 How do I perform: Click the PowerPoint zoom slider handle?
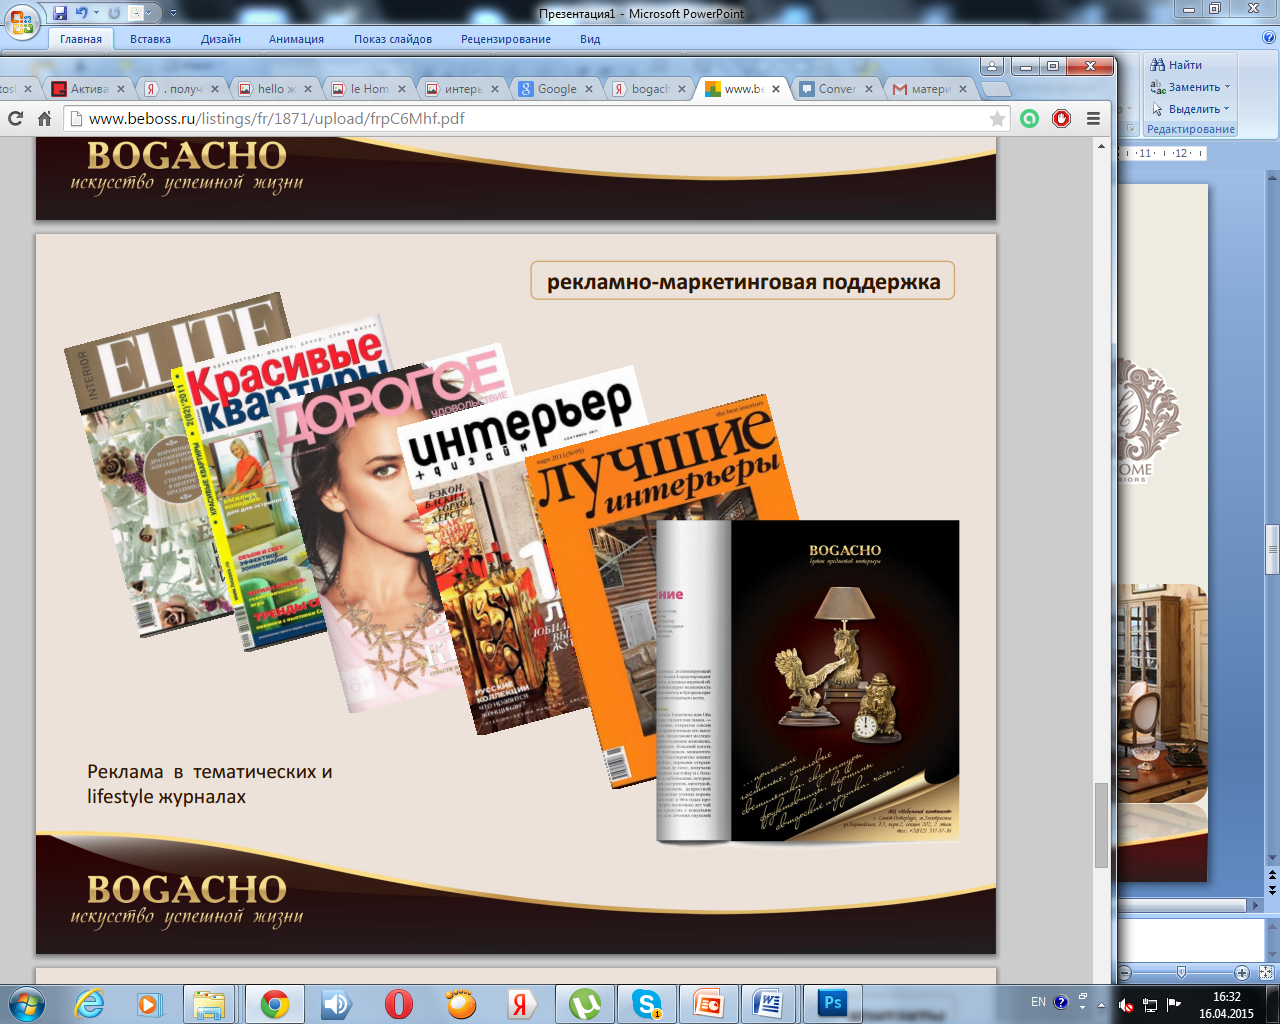[1181, 972]
